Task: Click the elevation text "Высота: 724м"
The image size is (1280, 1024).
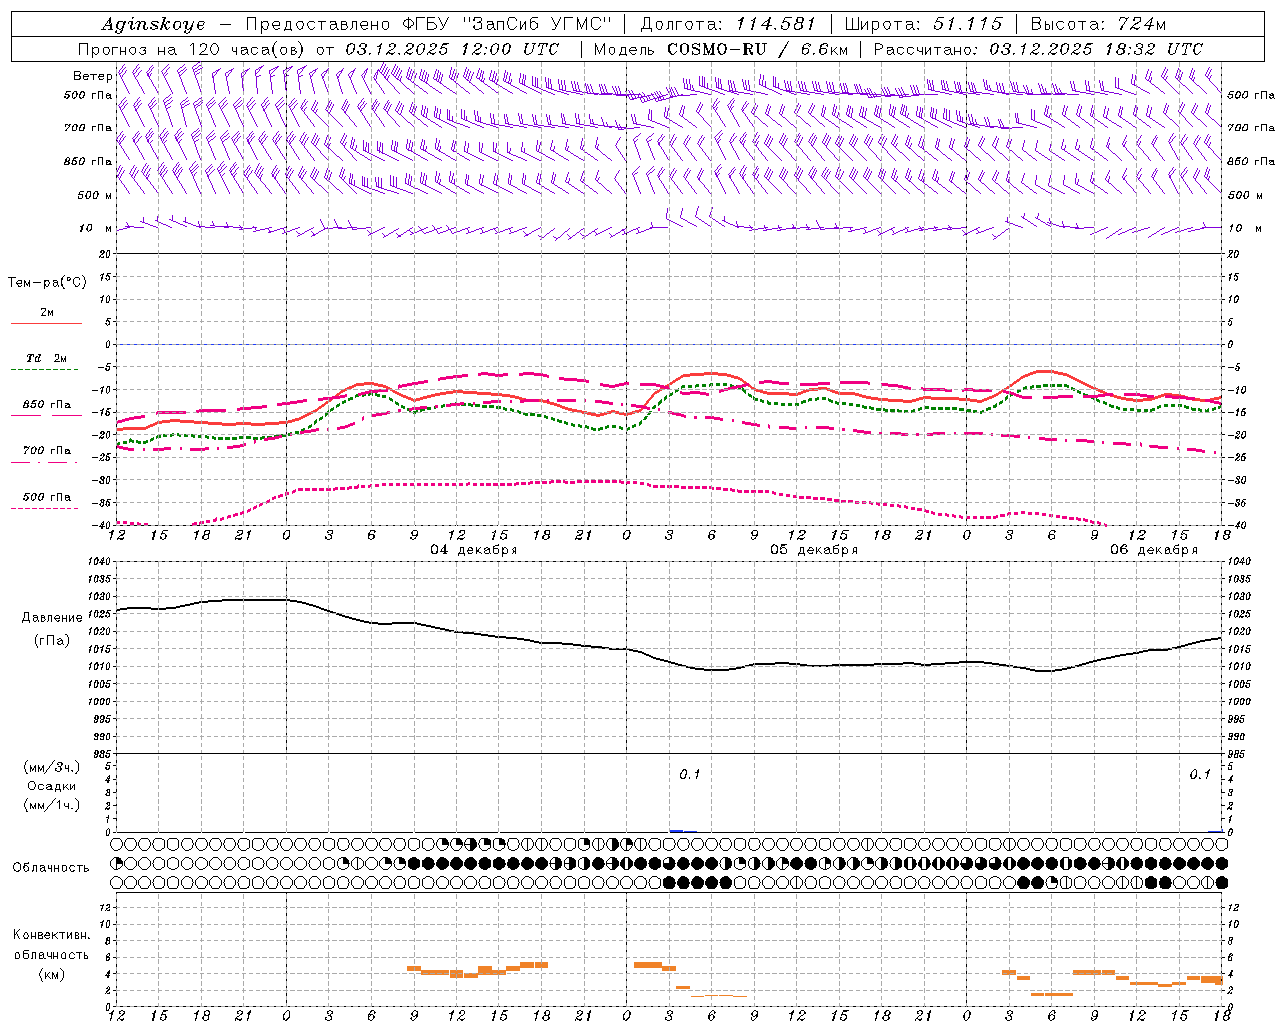Action: (1098, 24)
